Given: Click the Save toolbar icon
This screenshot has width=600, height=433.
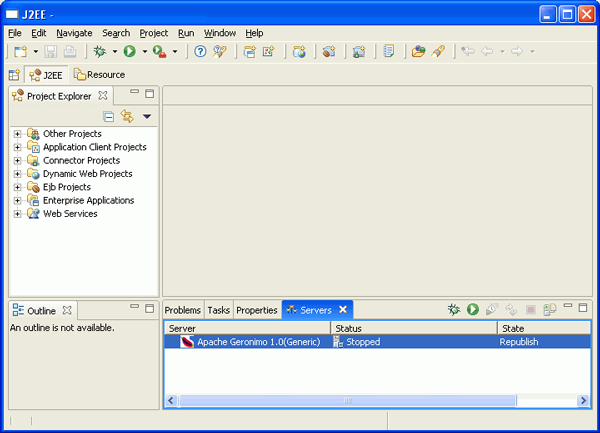Looking at the screenshot, I should pyautogui.click(x=51, y=51).
